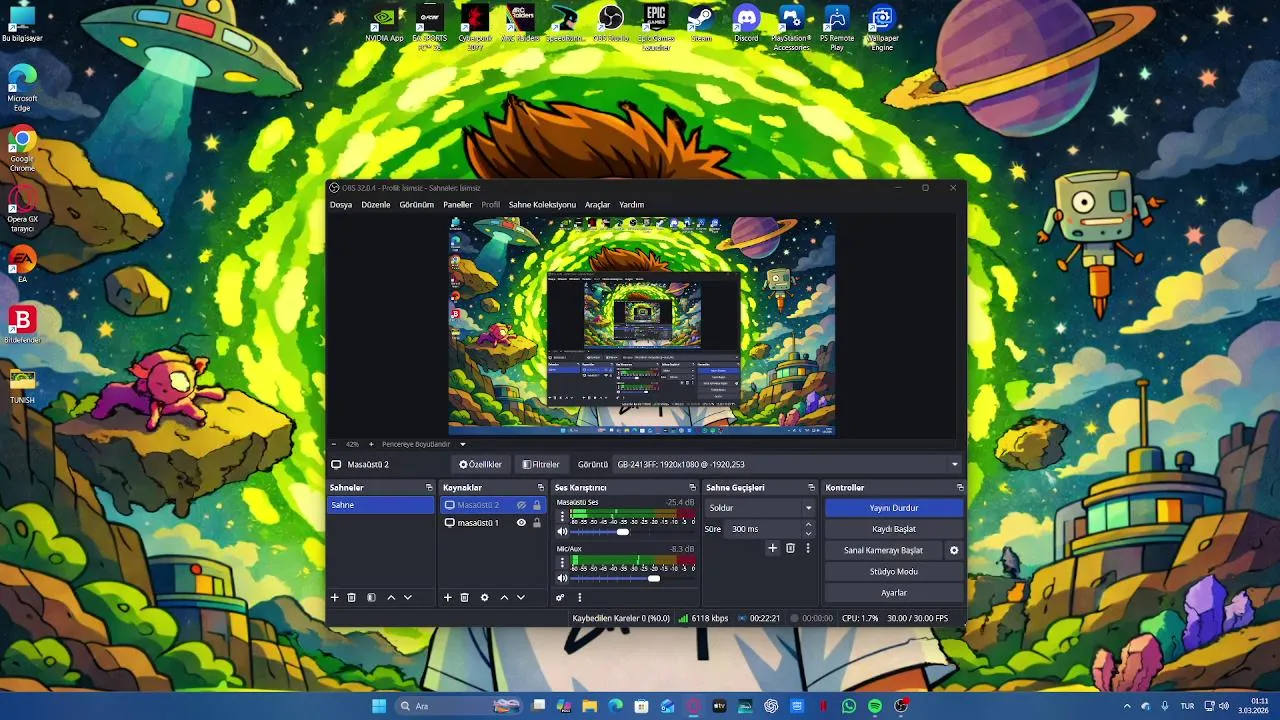Add a new source in Kaynaklar
The height and width of the screenshot is (720, 1280).
(x=448, y=597)
